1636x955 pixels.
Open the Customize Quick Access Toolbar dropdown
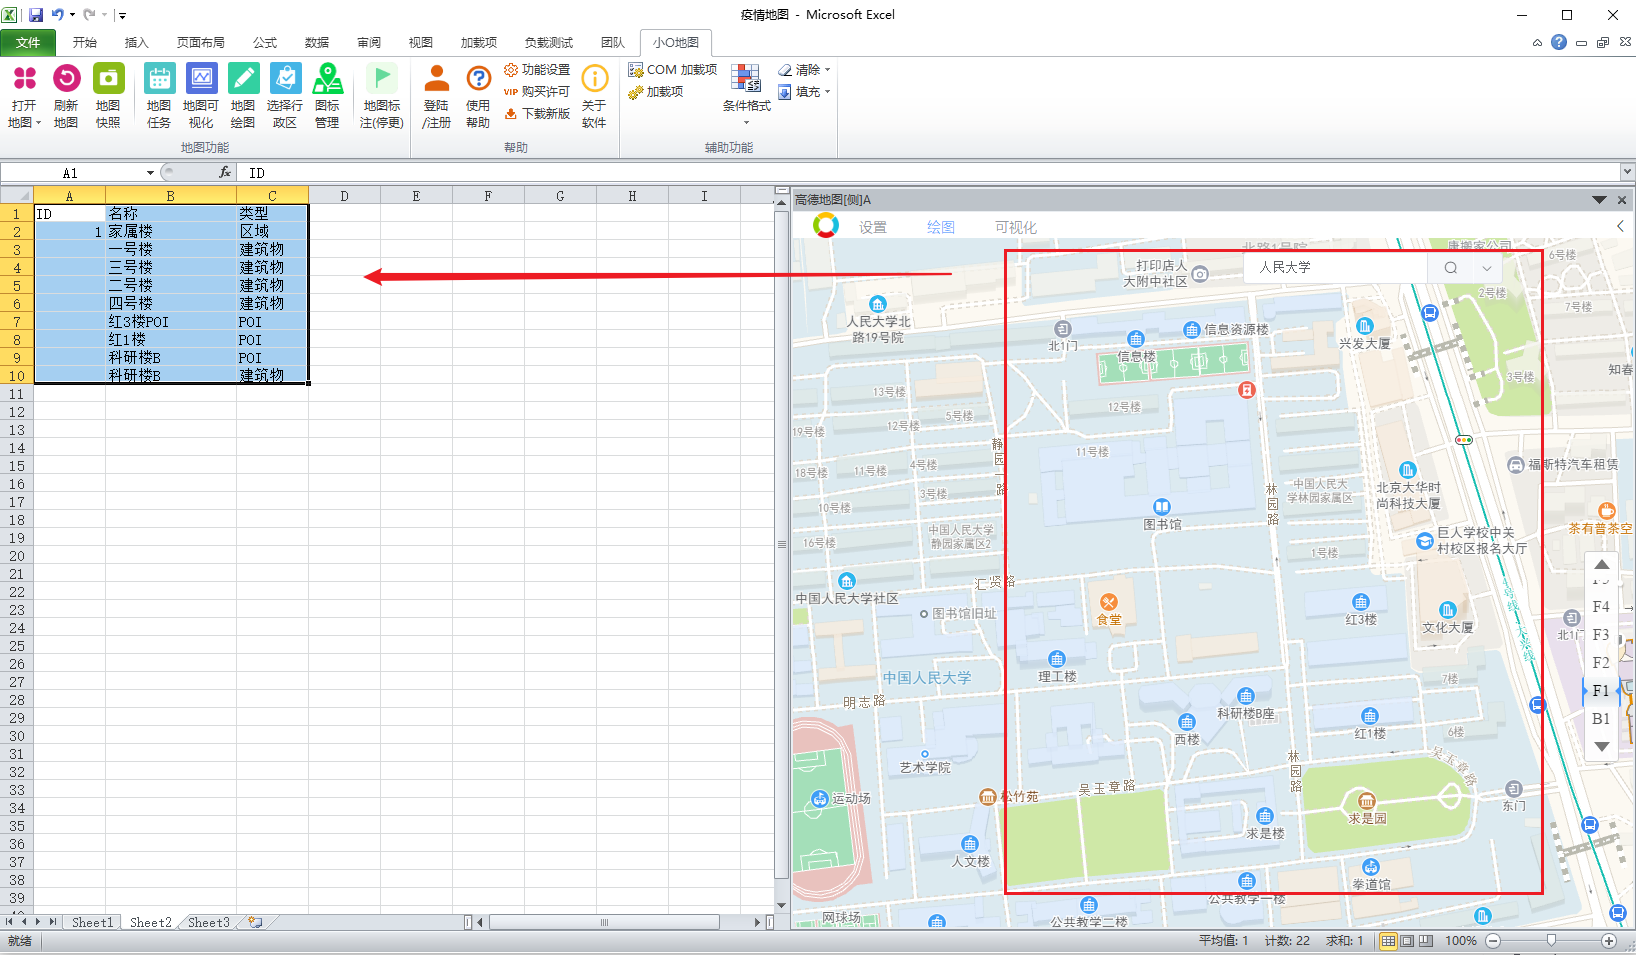122,15
